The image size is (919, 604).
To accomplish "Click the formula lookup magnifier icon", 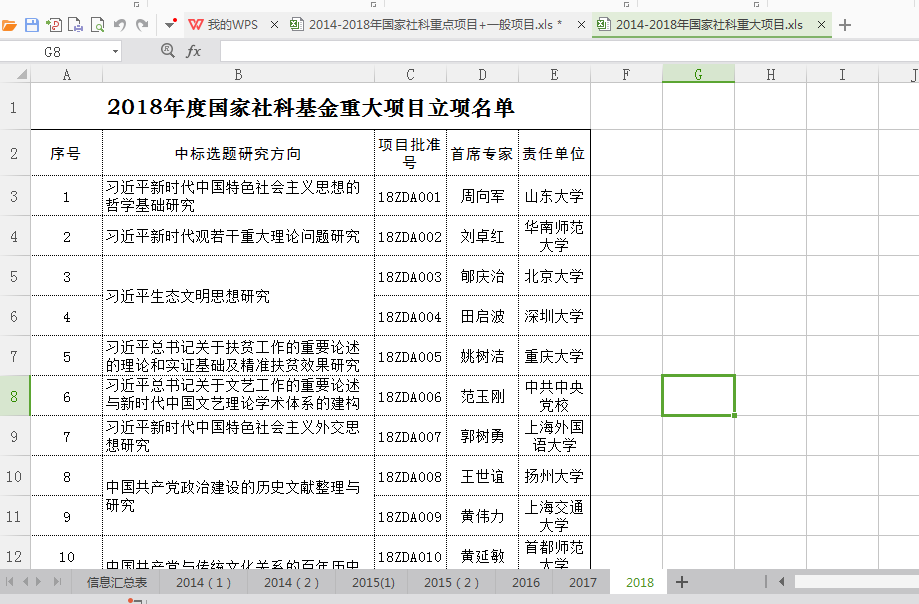I will click(168, 51).
